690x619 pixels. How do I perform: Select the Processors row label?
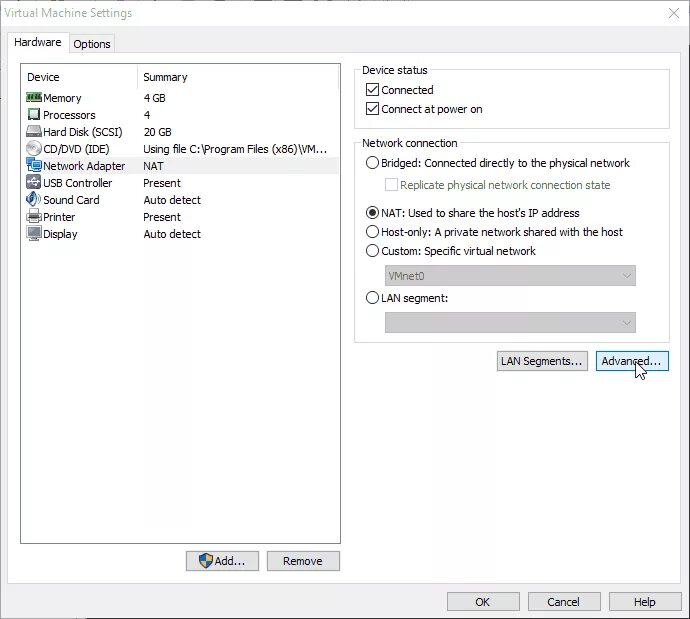click(69, 115)
